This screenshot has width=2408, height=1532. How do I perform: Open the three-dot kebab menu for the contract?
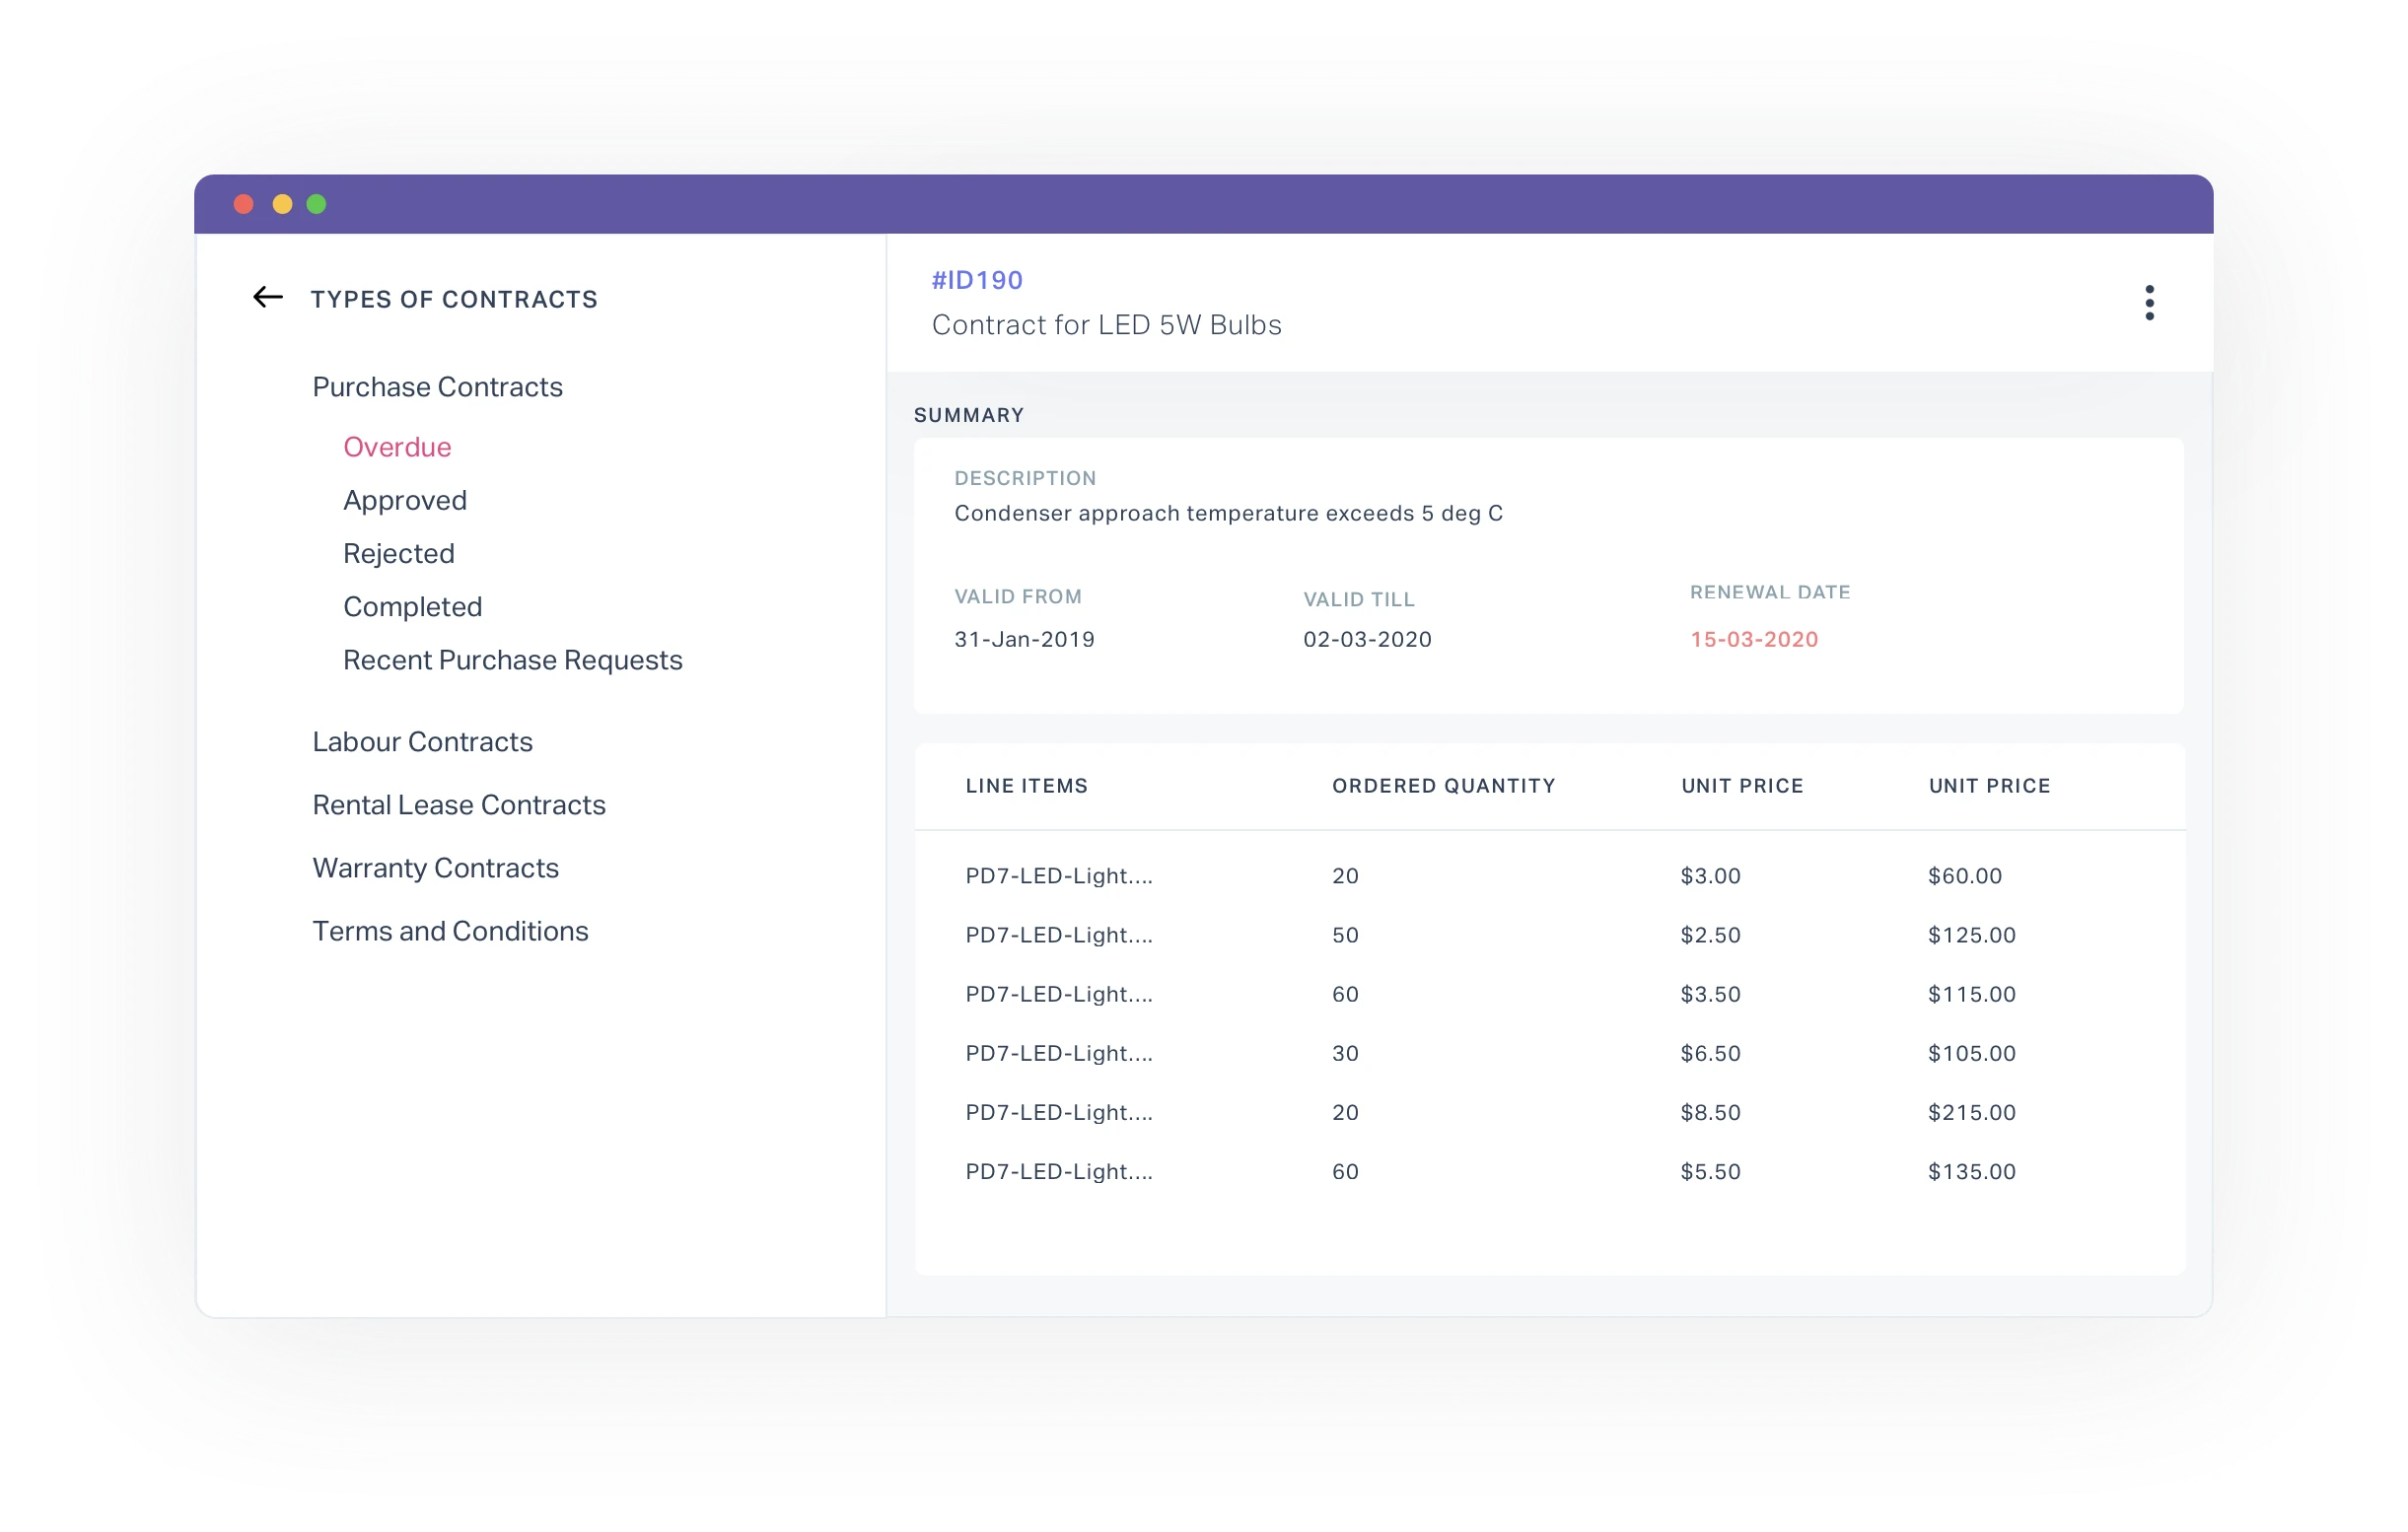(2149, 302)
